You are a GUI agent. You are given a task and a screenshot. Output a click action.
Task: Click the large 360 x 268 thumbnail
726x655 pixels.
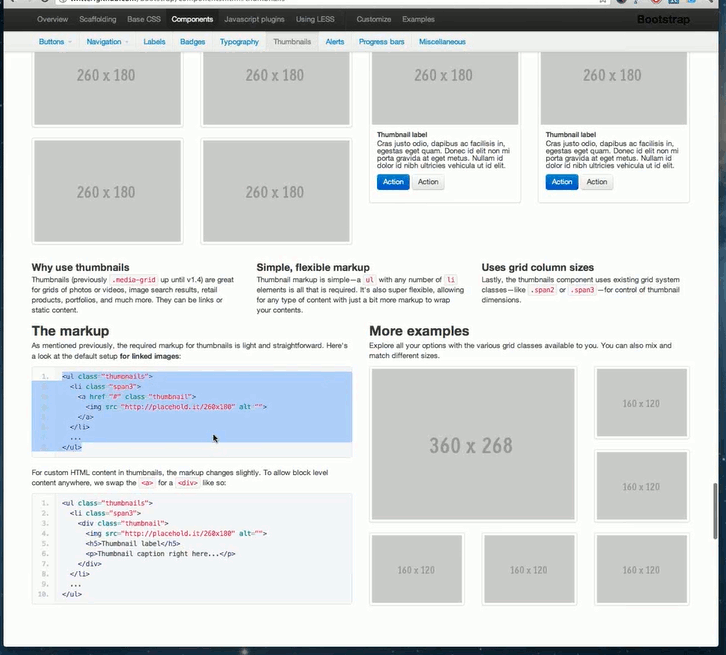472,445
